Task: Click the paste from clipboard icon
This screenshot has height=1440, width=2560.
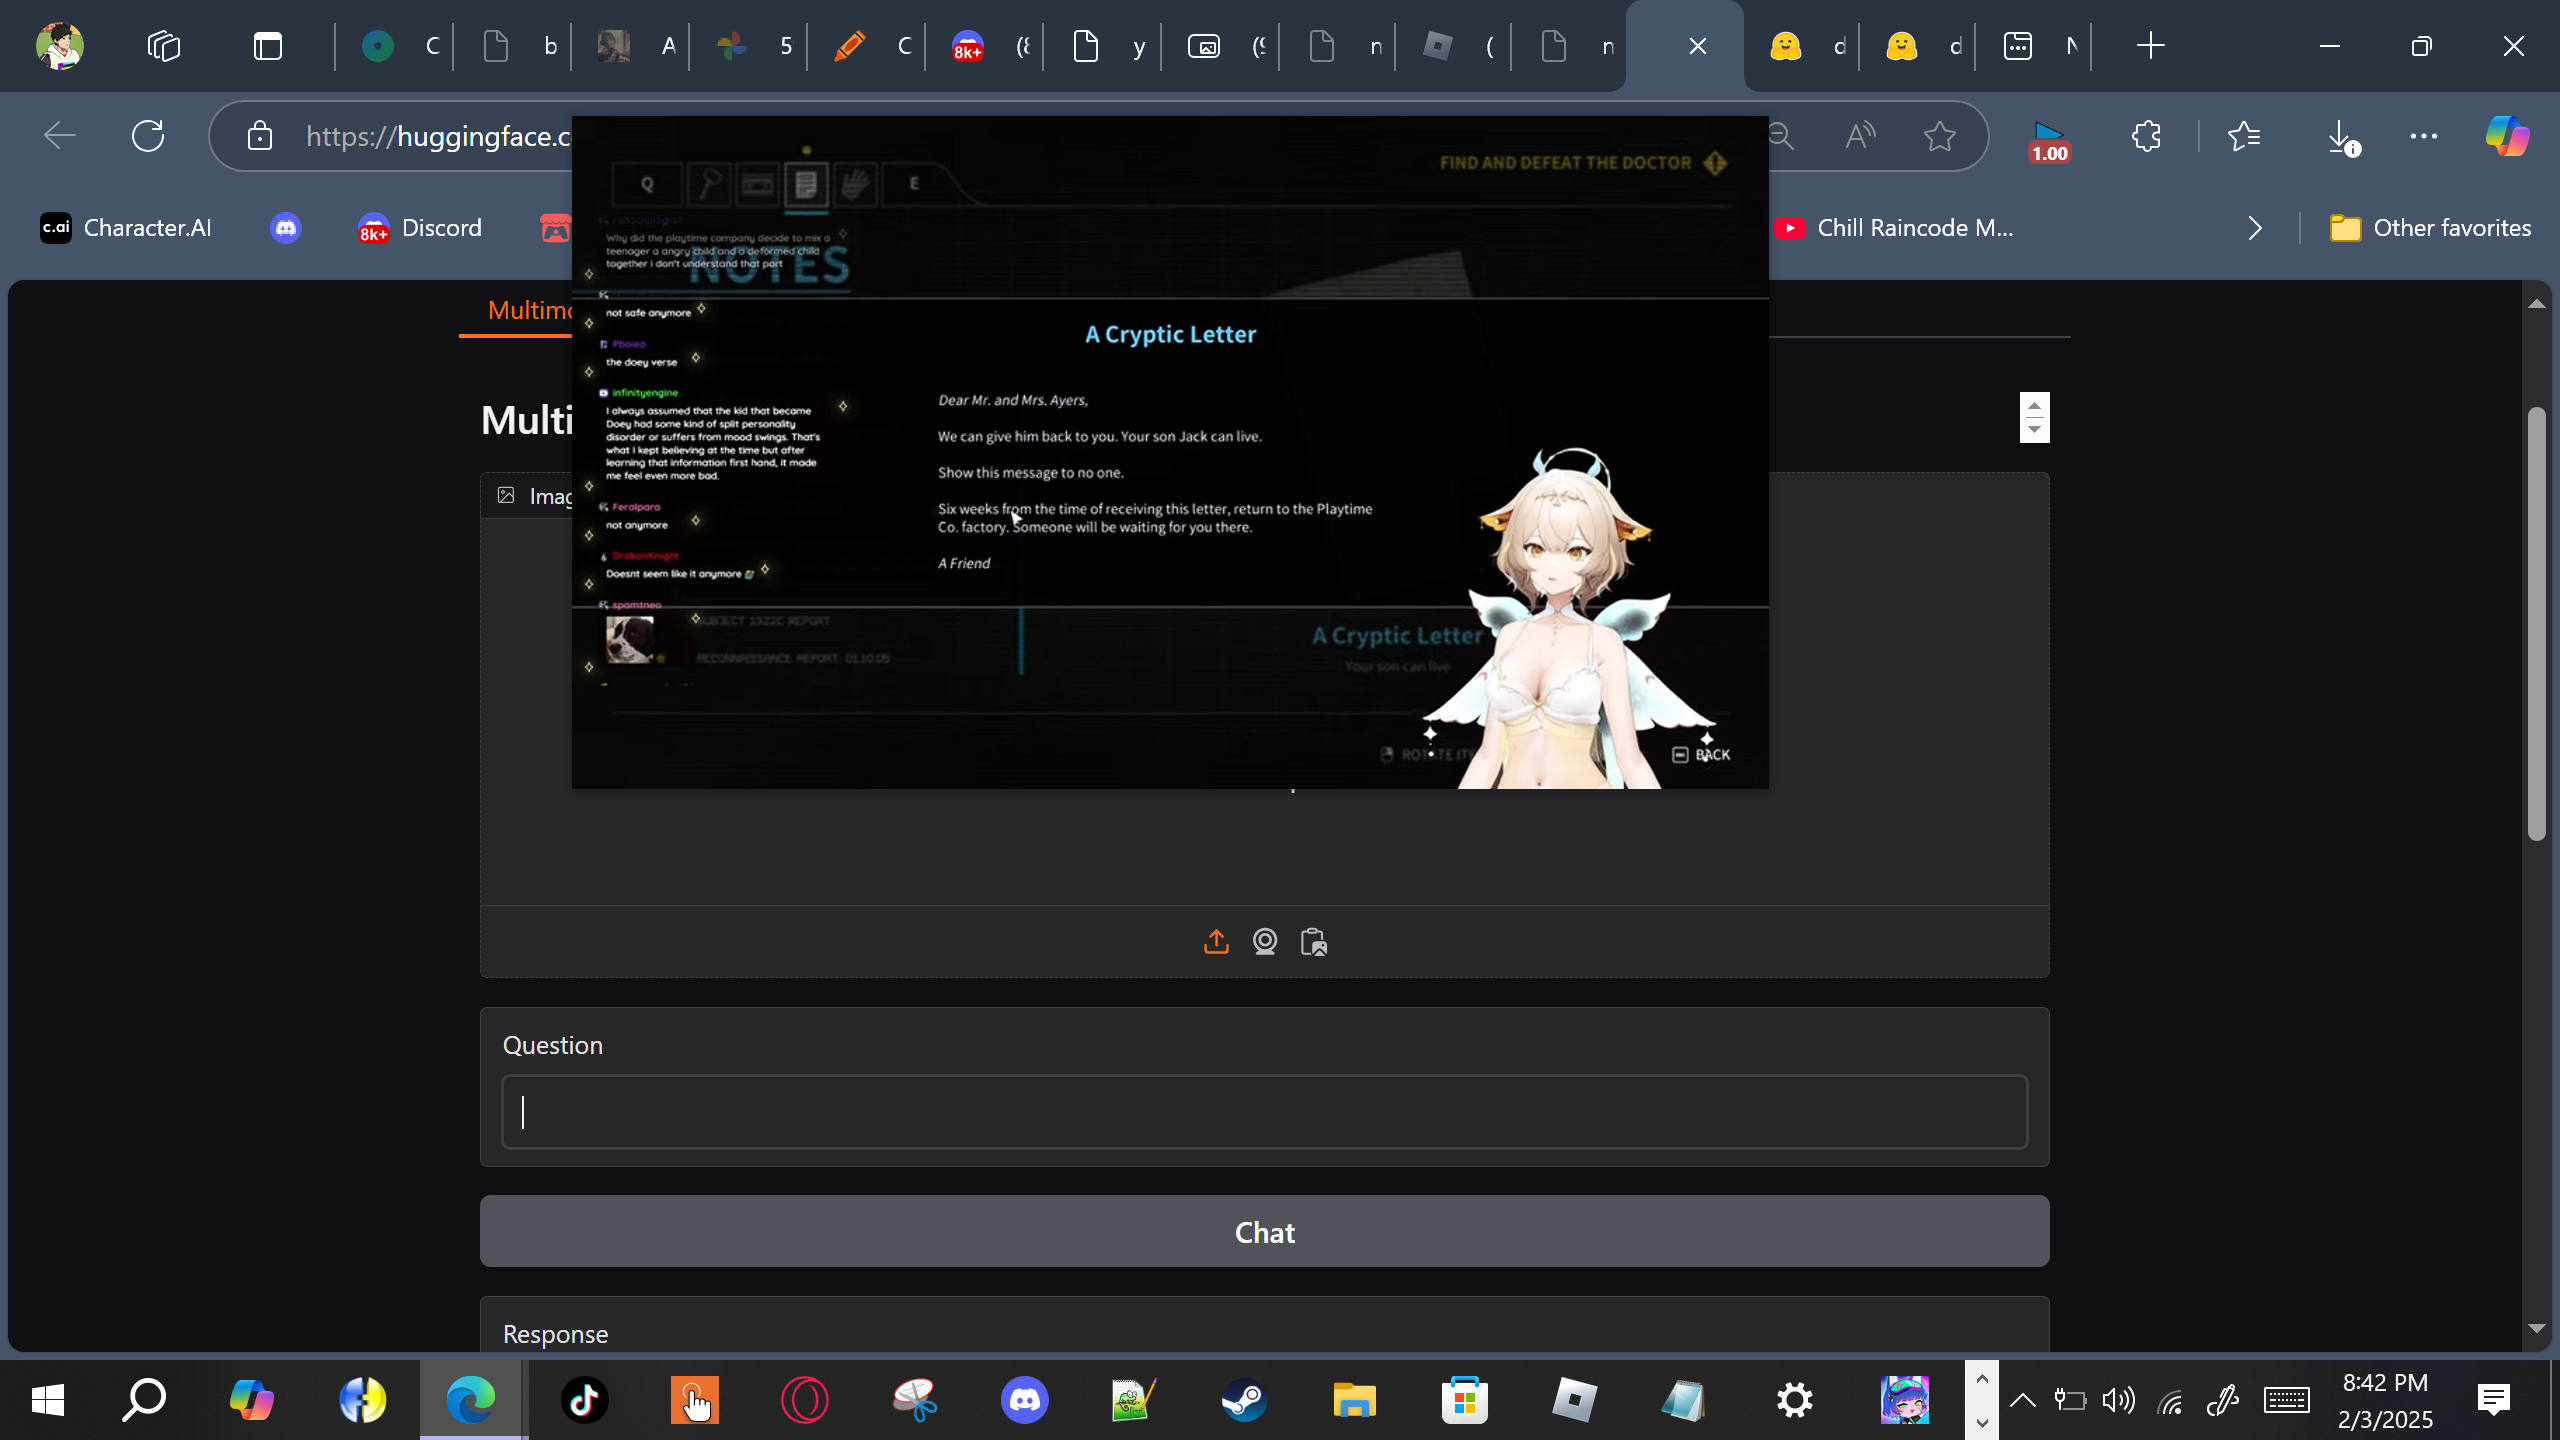Action: (x=1314, y=942)
